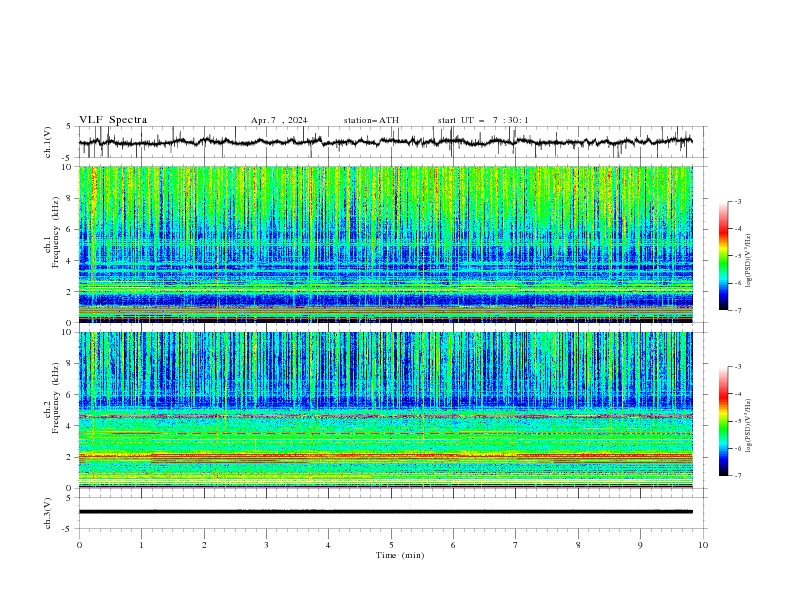
Task: Click the "ch.1(V)" axis label
Action: click(x=48, y=142)
